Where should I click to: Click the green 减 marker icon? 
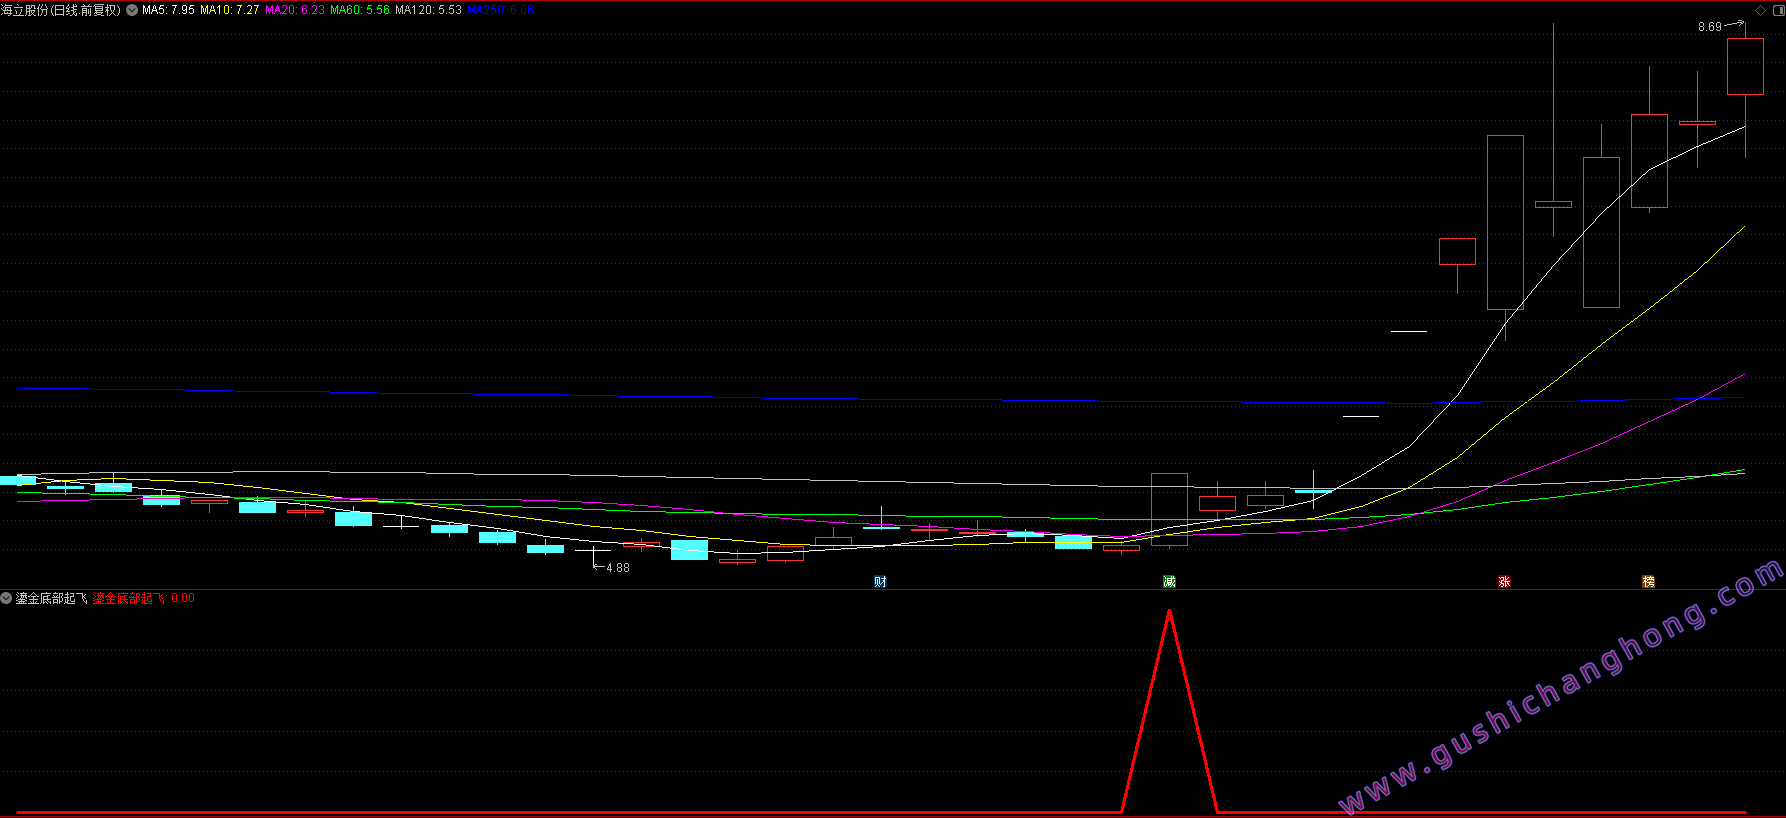tap(1169, 582)
